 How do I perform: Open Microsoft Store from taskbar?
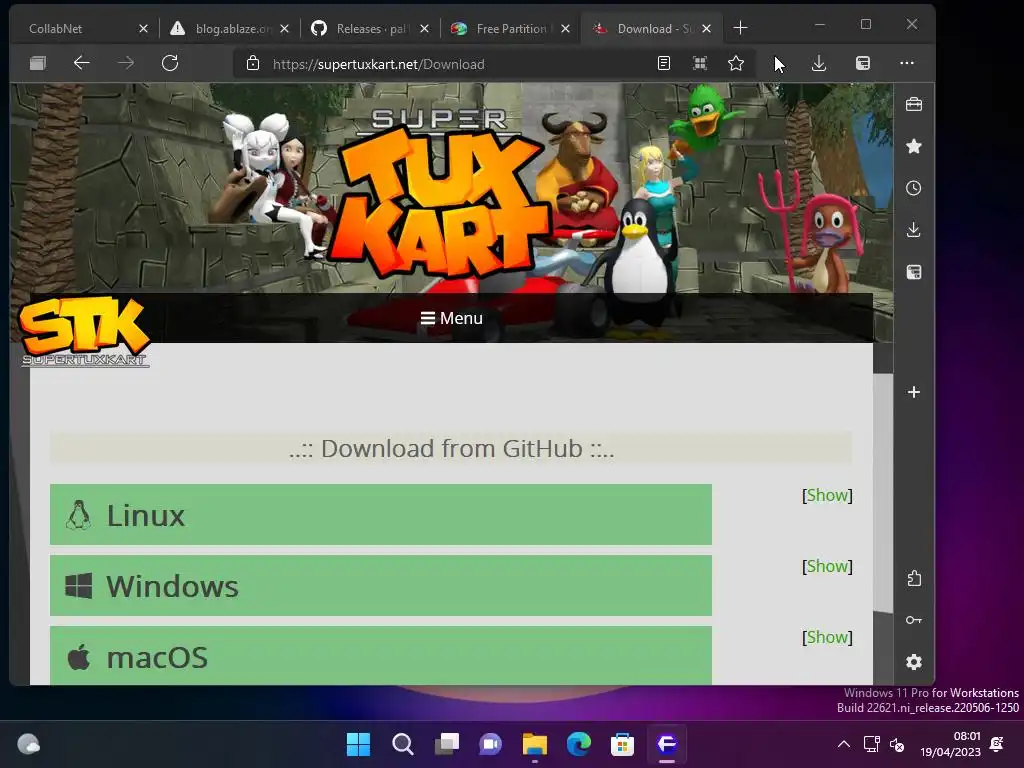point(622,744)
